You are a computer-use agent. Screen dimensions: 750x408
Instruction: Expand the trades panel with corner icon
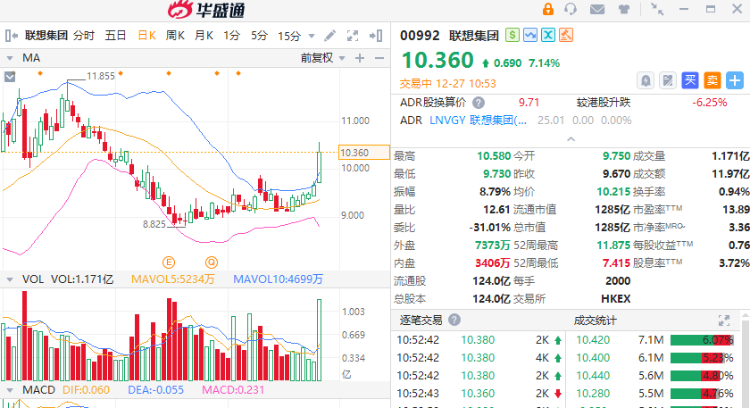point(724,320)
